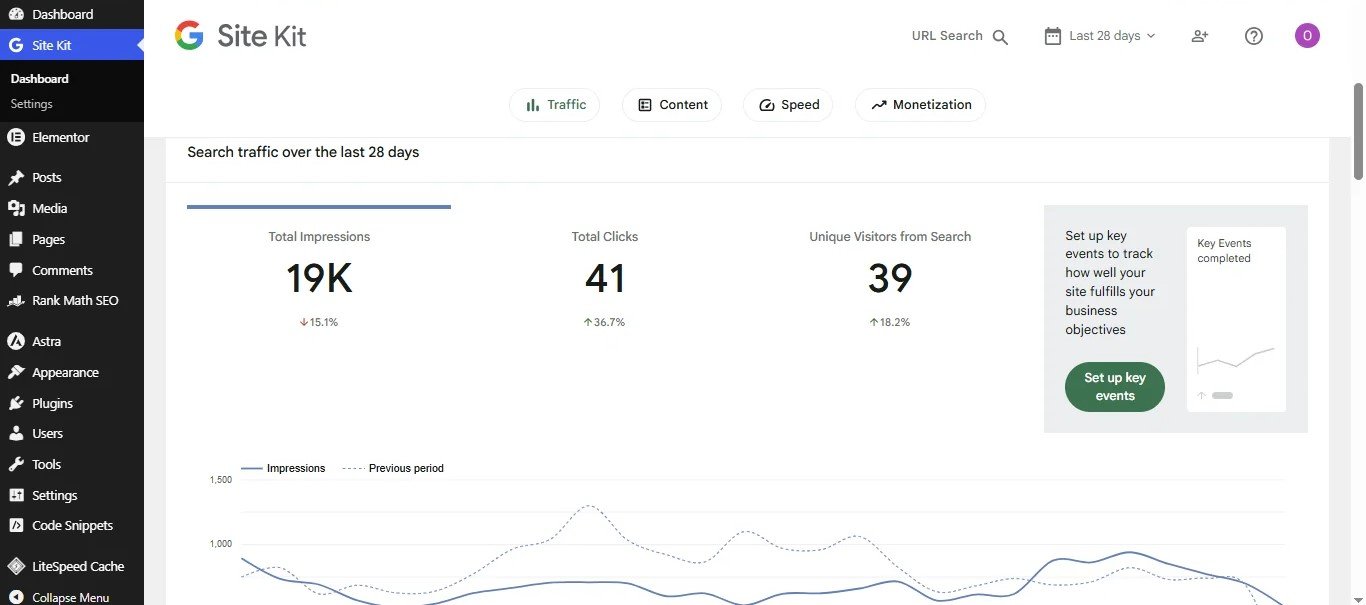Click the Media library icon
The width and height of the screenshot is (1366, 605).
[16, 208]
